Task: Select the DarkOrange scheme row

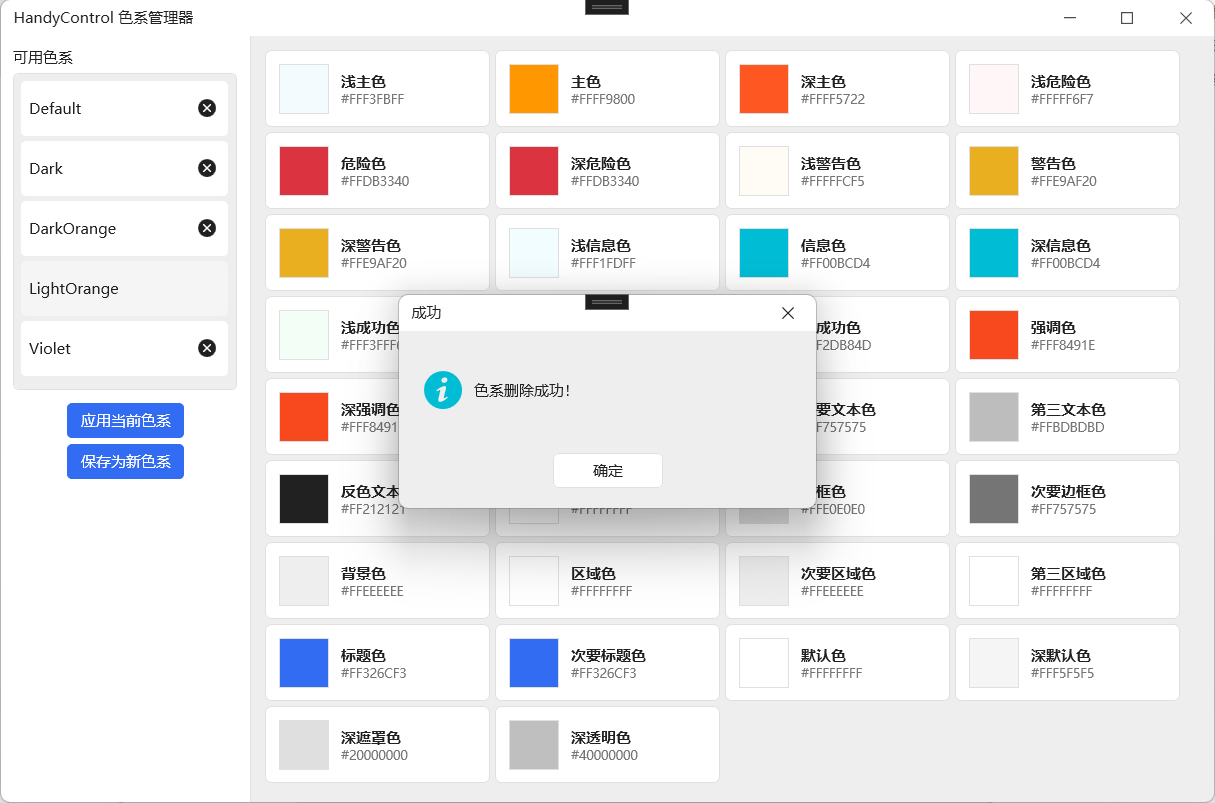Action: [x=125, y=228]
